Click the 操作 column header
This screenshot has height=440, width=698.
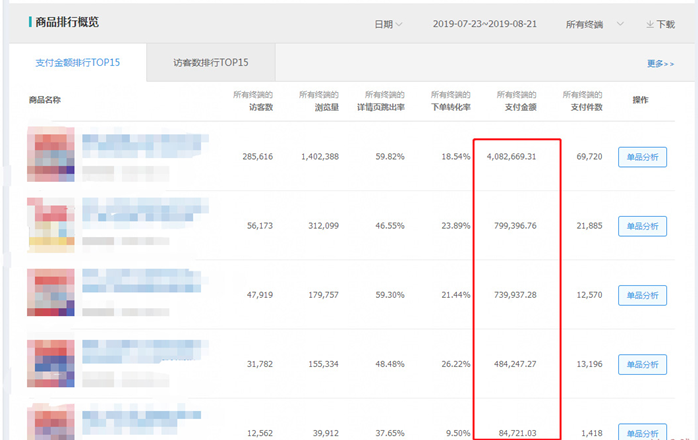[640, 100]
